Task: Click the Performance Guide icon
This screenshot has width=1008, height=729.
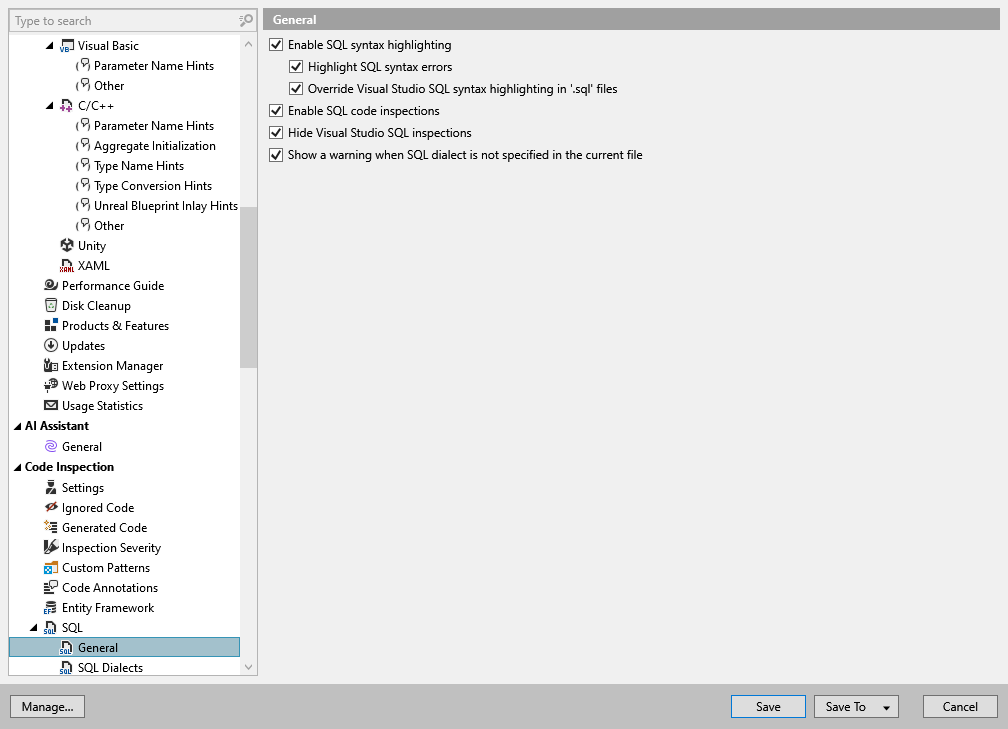Action: pyautogui.click(x=50, y=285)
